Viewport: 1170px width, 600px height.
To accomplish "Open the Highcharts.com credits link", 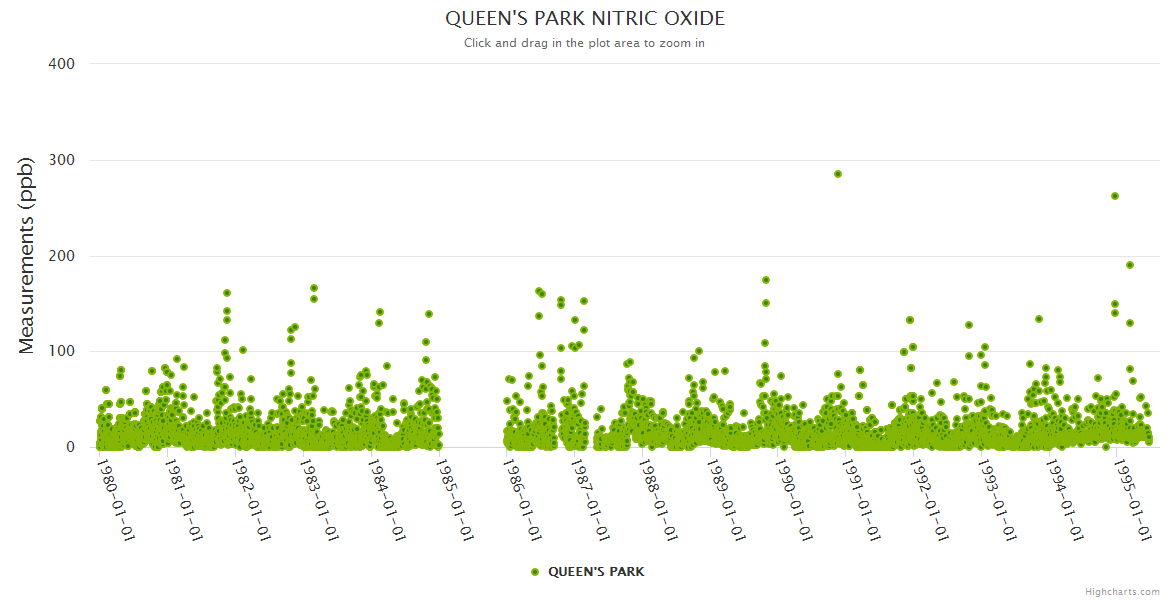I will (1122, 592).
